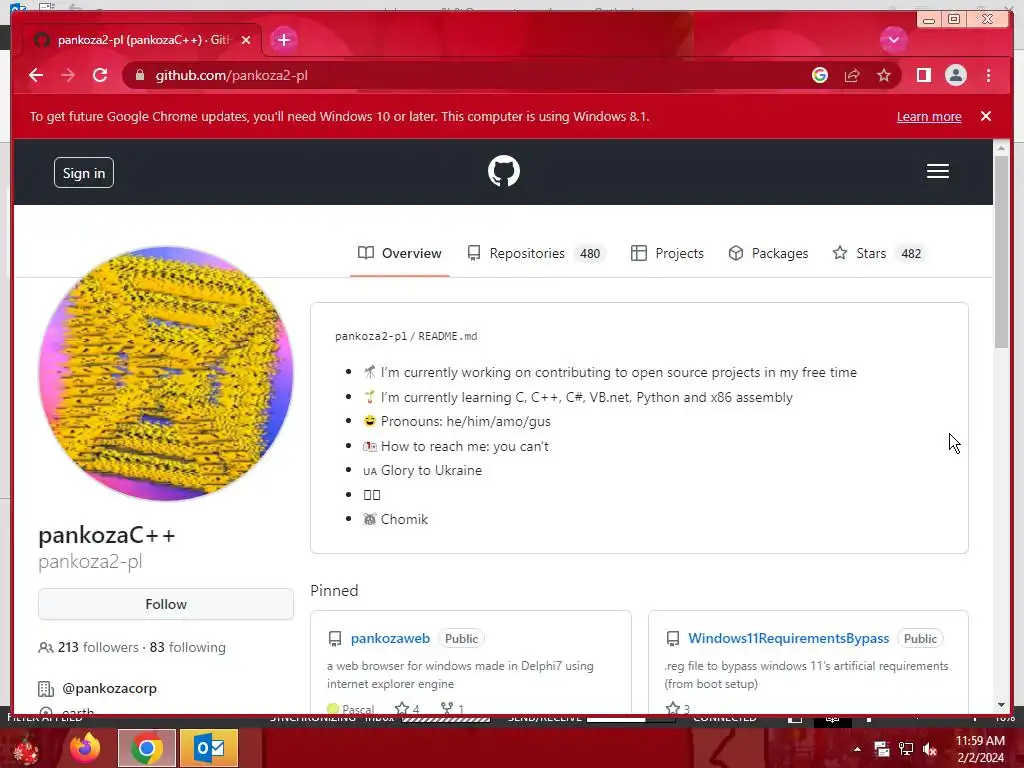This screenshot has height=768, width=1024.
Task: Open the Windows11RequirementsBypass pinned repository
Action: coord(788,639)
